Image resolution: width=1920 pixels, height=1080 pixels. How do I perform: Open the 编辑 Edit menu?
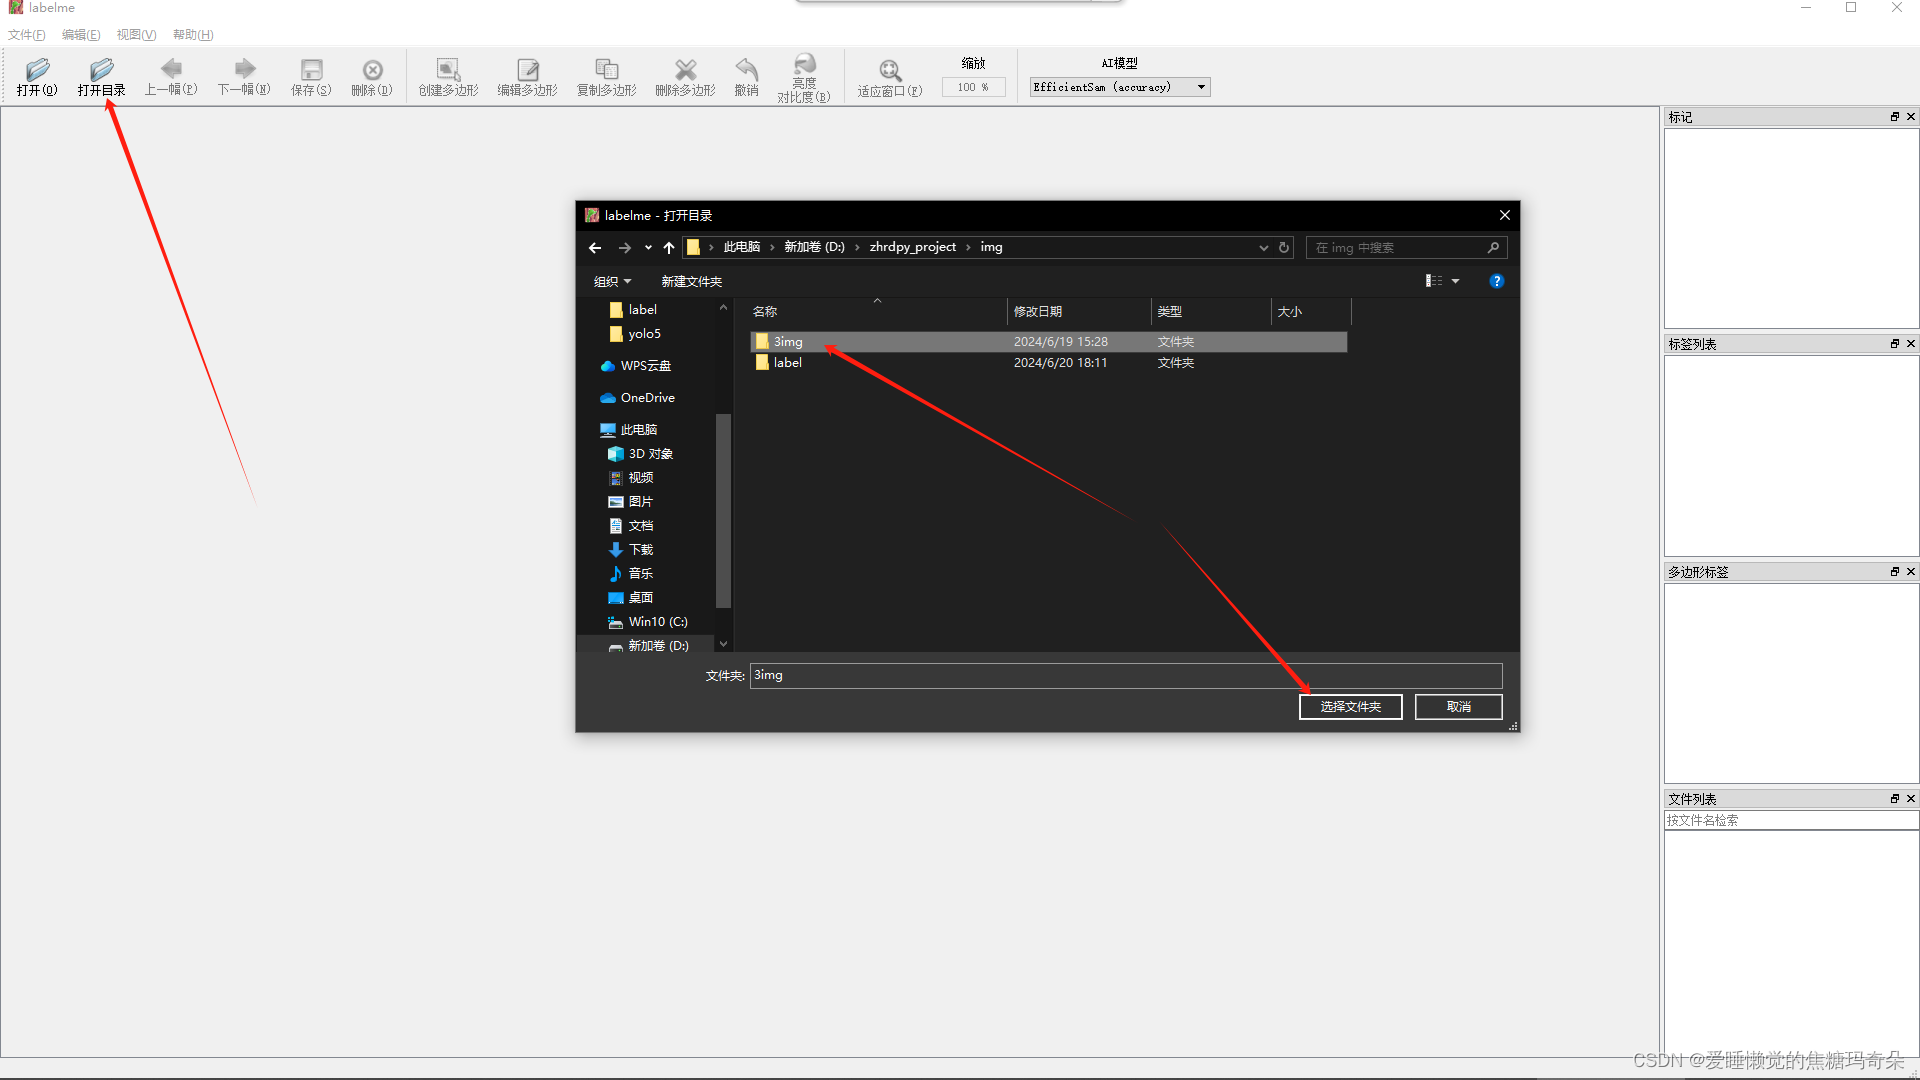coord(81,35)
